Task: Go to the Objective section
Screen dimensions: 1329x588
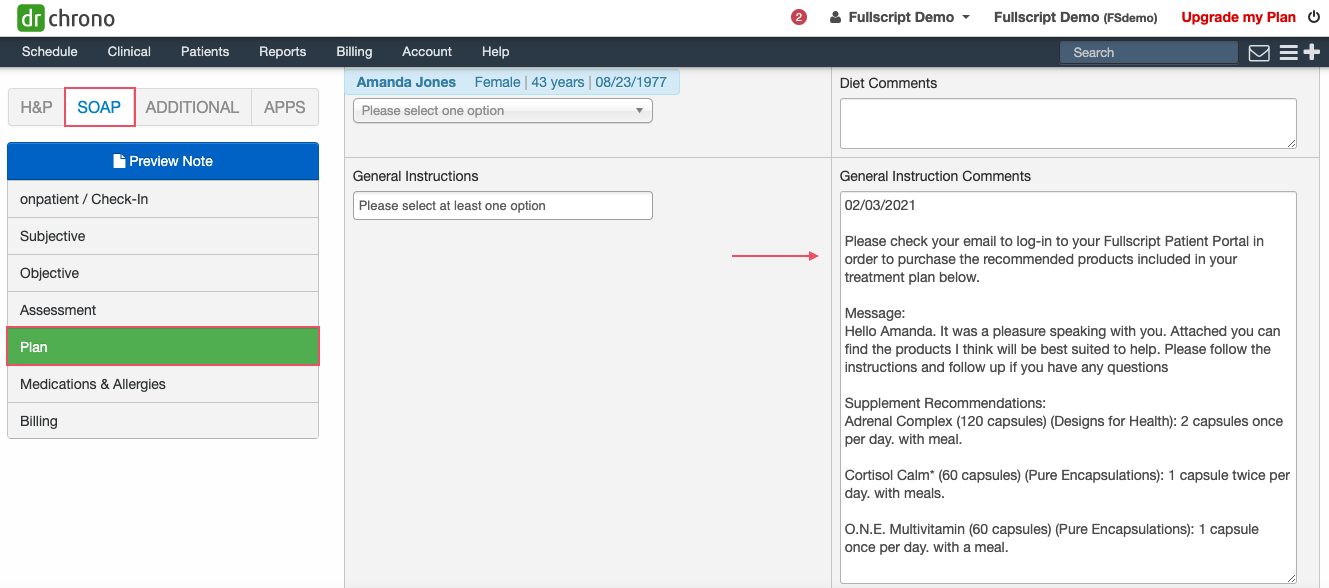Action: (163, 273)
